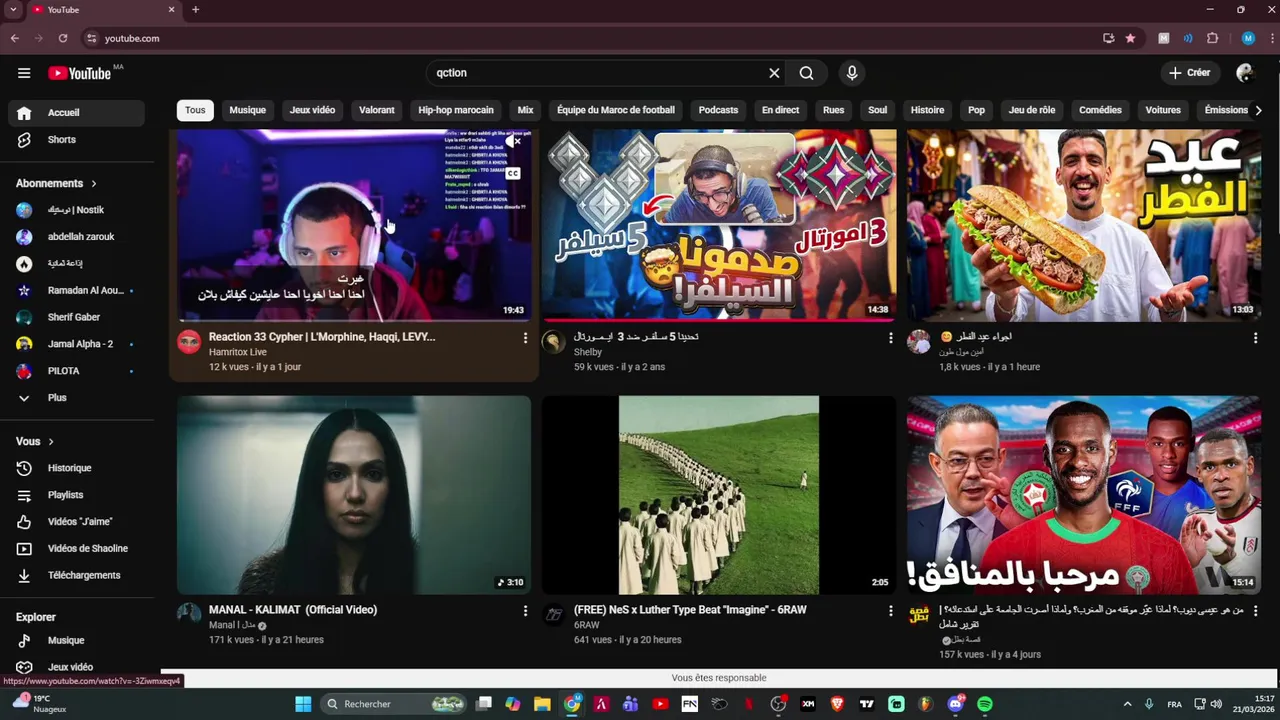Open the Accueil sidebar entry
Image resolution: width=1280 pixels, height=720 pixels.
click(x=76, y=113)
